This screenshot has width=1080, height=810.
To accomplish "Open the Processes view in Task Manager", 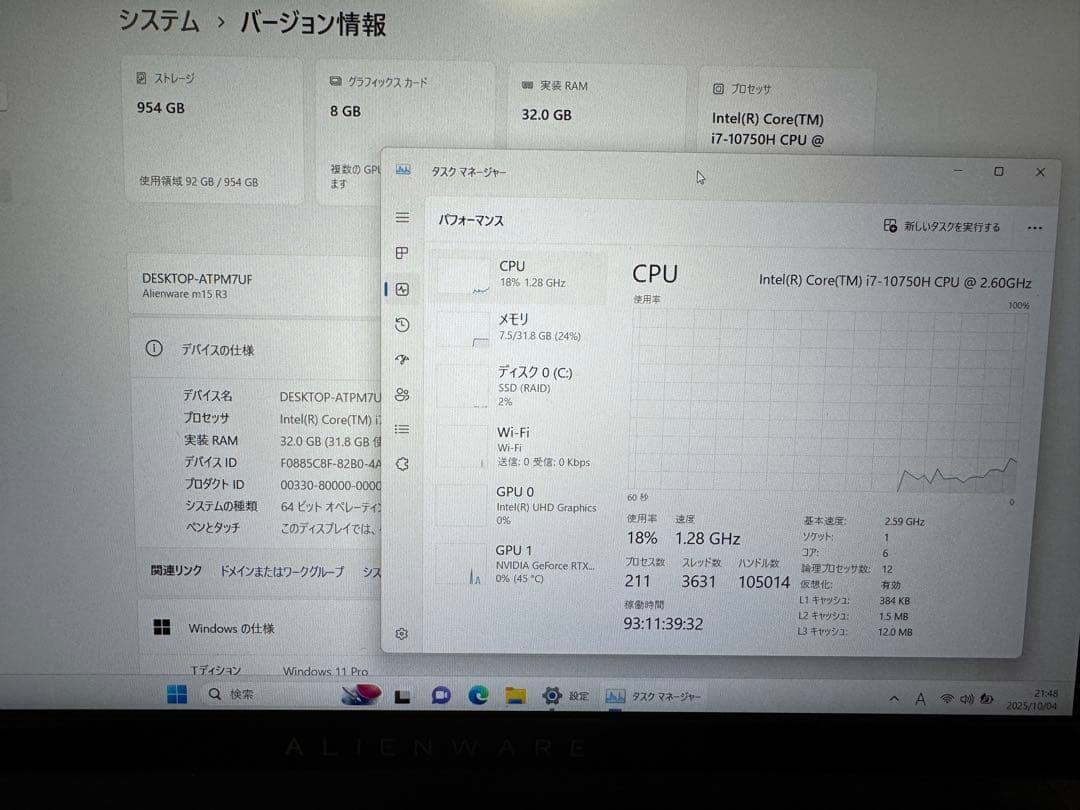I will (402, 252).
